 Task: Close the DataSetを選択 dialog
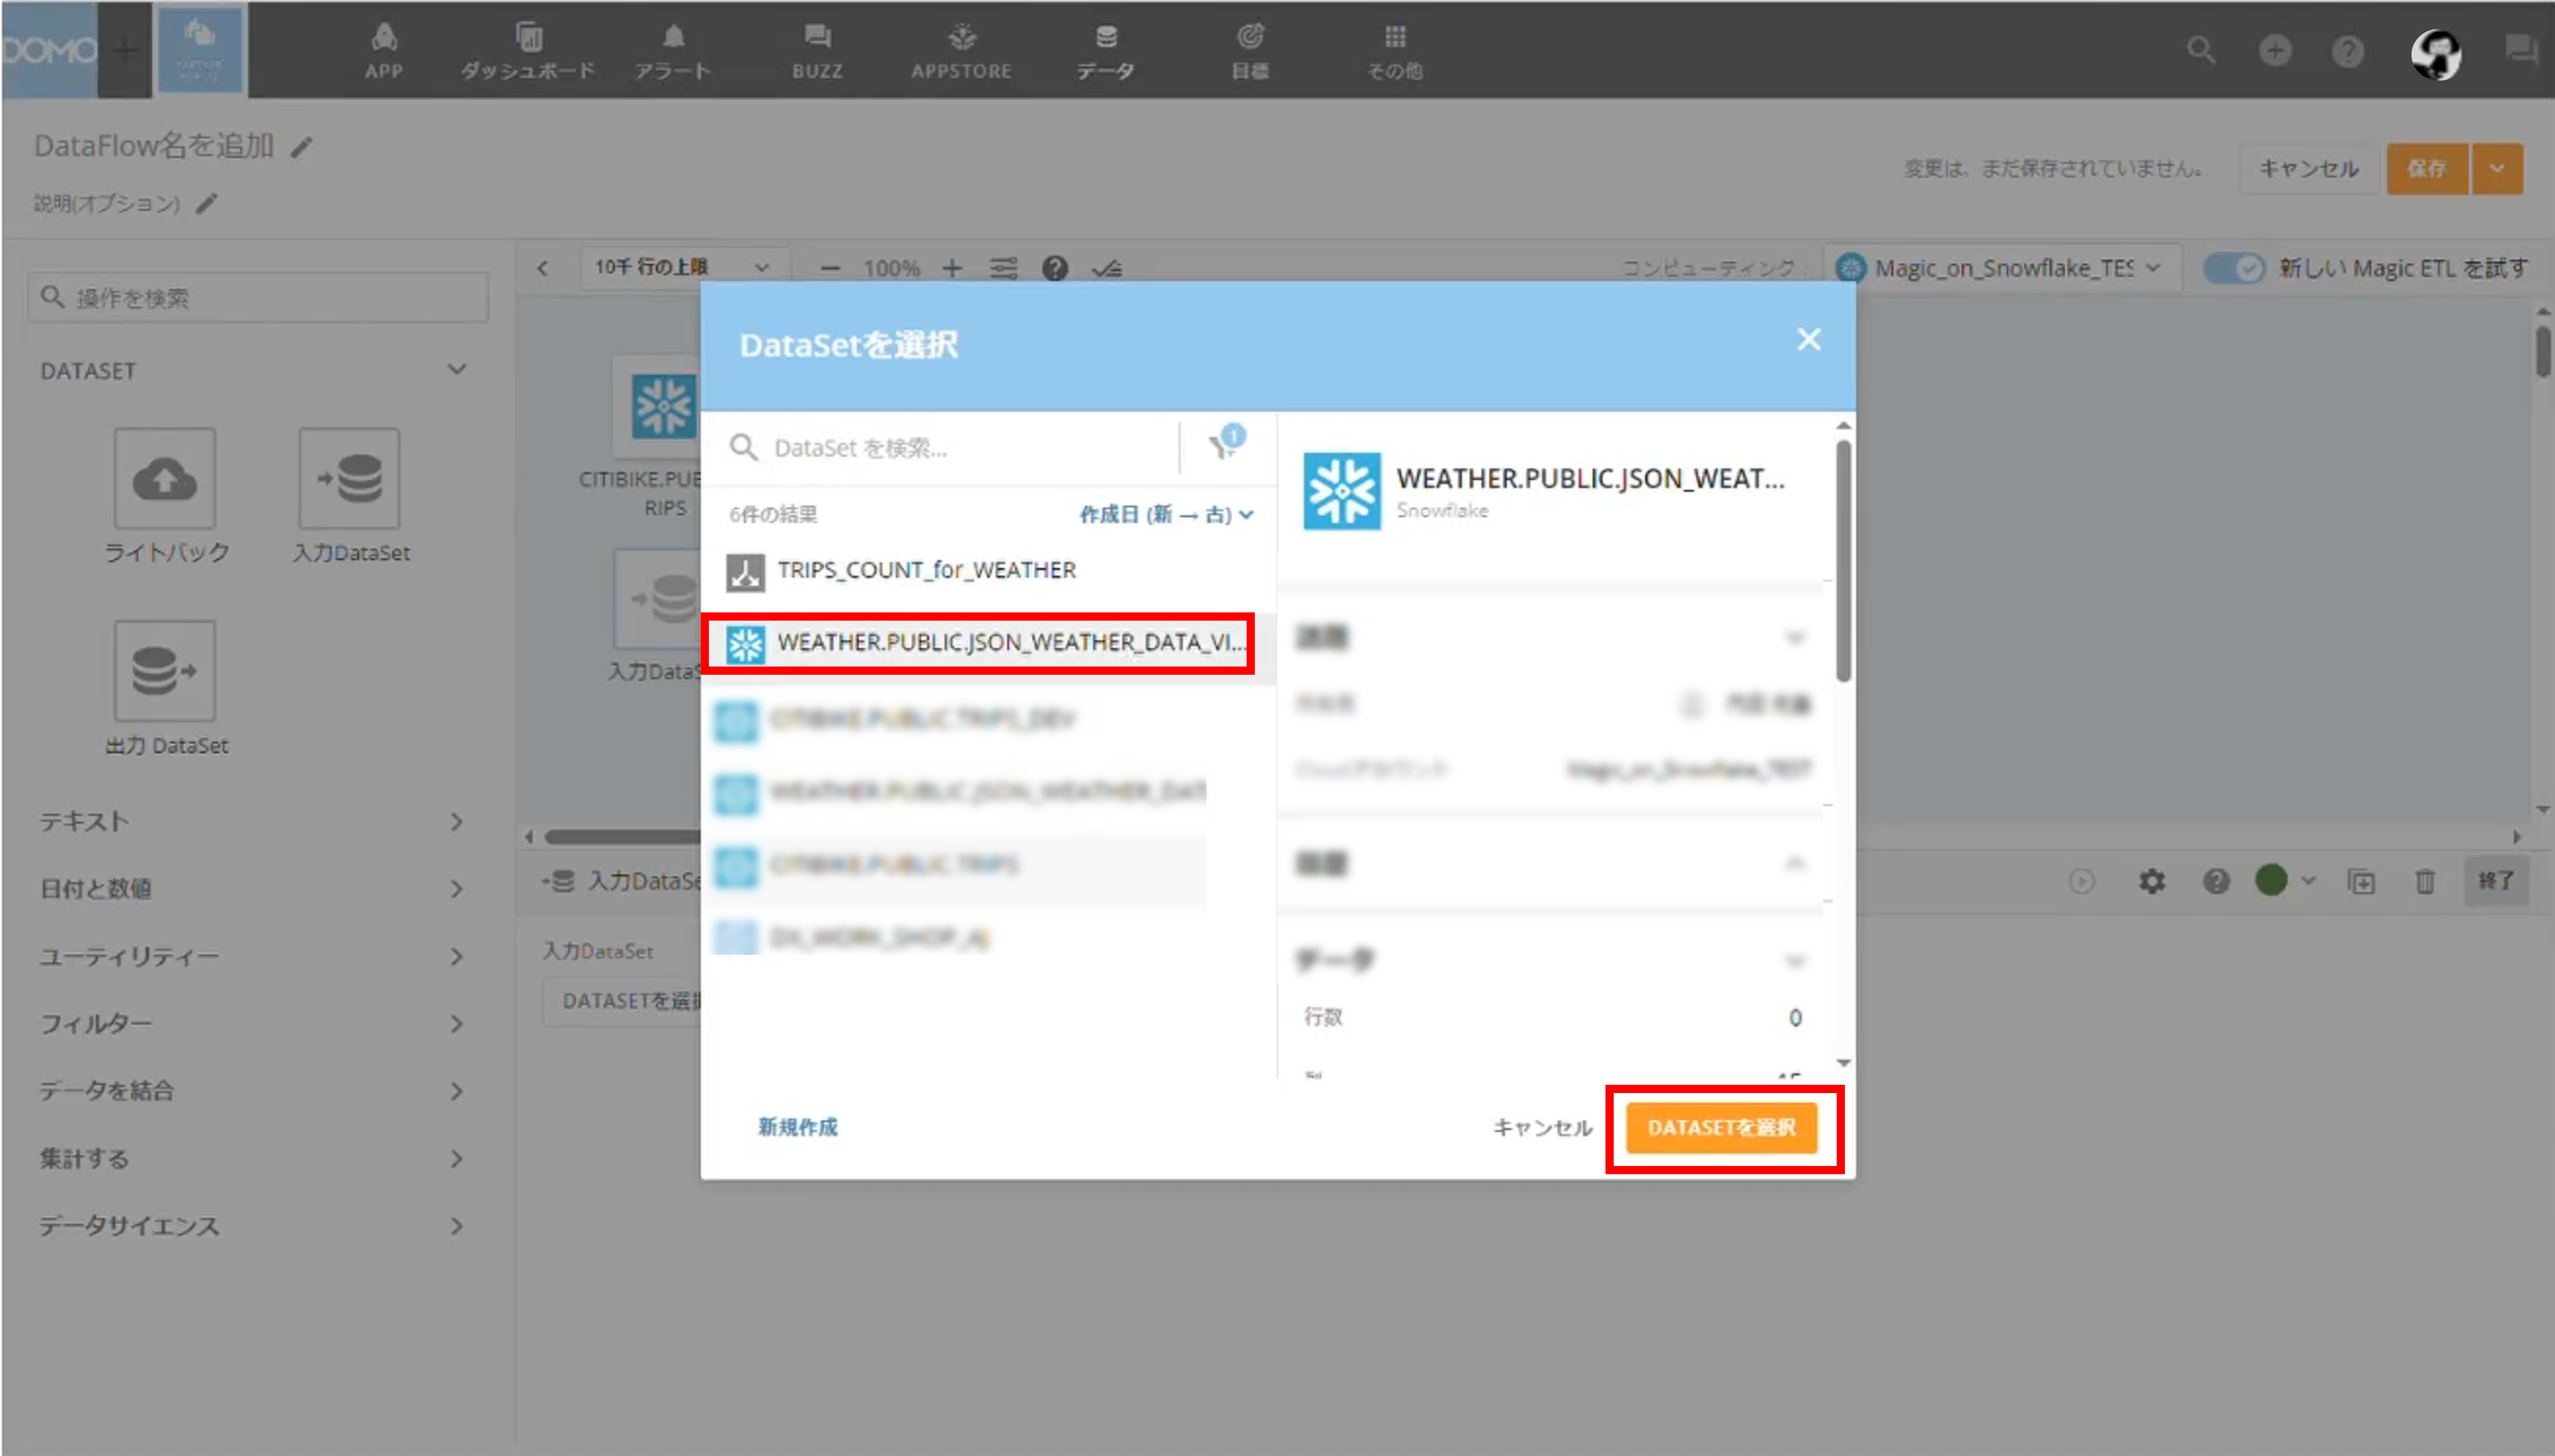[x=1809, y=340]
